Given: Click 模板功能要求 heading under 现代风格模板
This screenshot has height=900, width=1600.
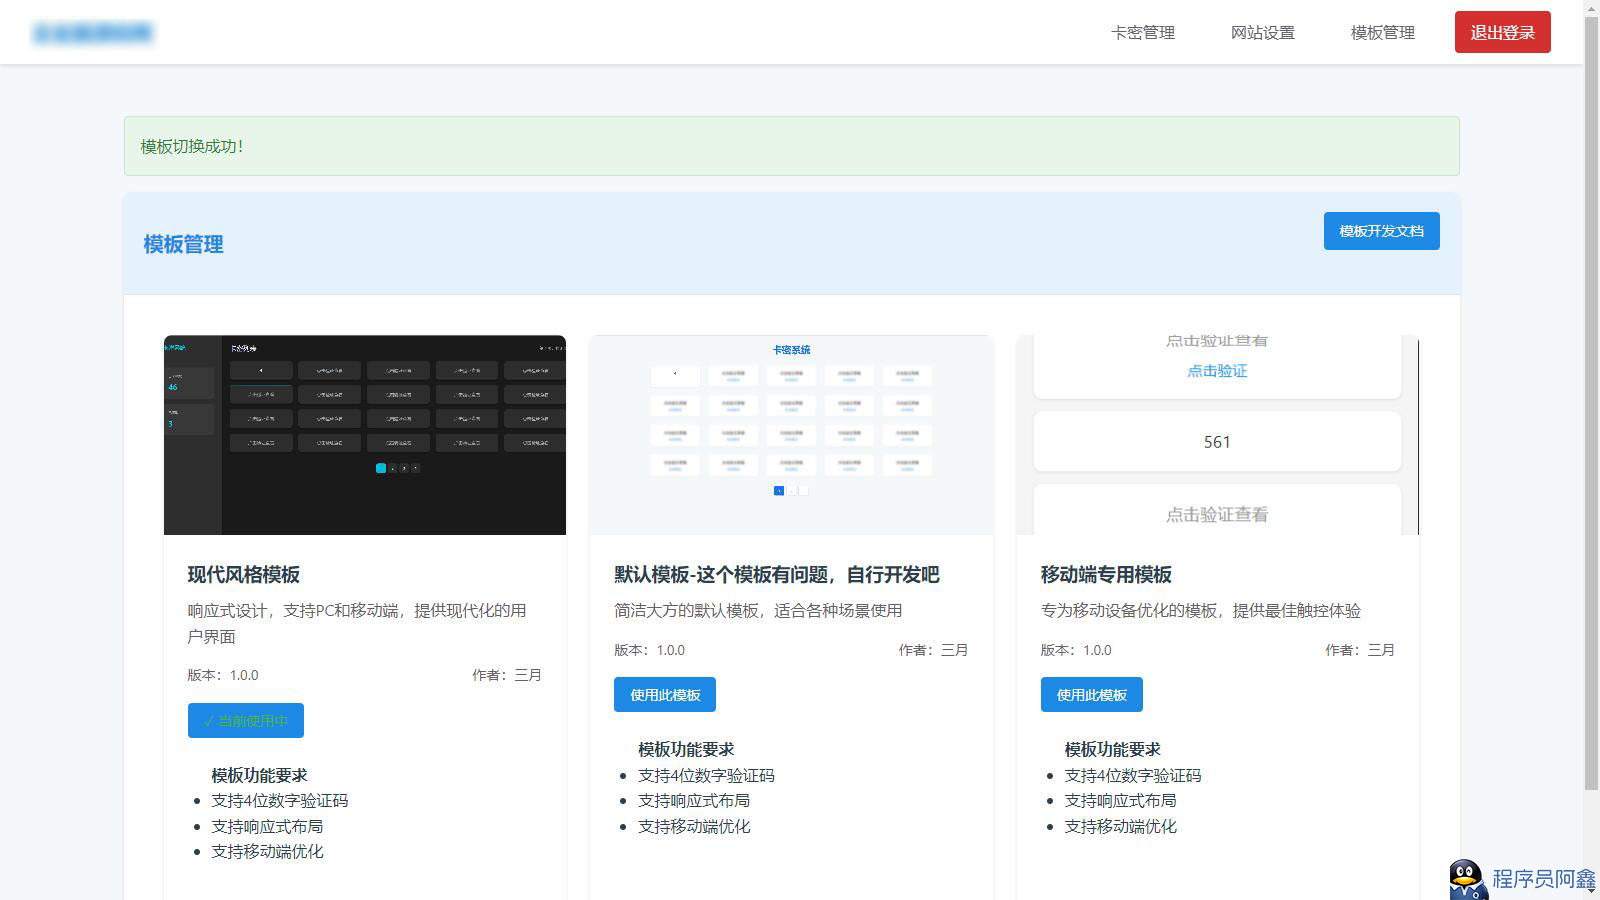Looking at the screenshot, I should click(259, 775).
